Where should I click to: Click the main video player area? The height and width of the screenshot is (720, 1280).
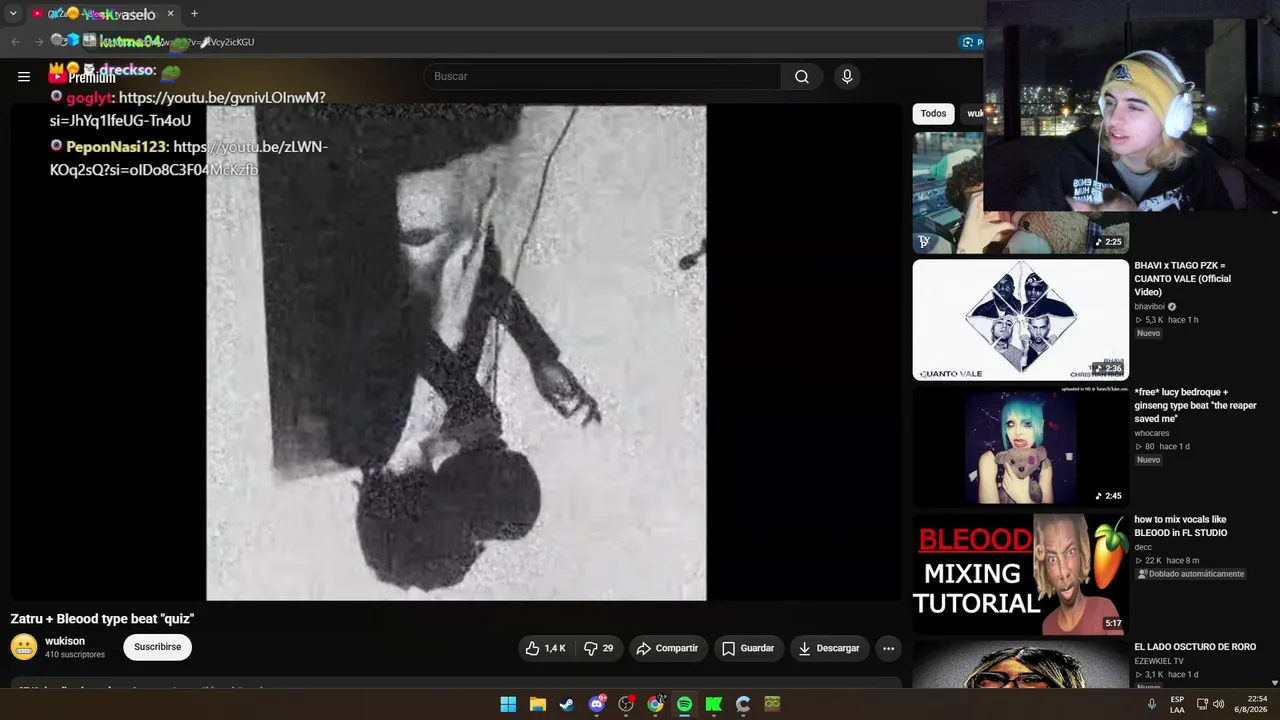456,352
